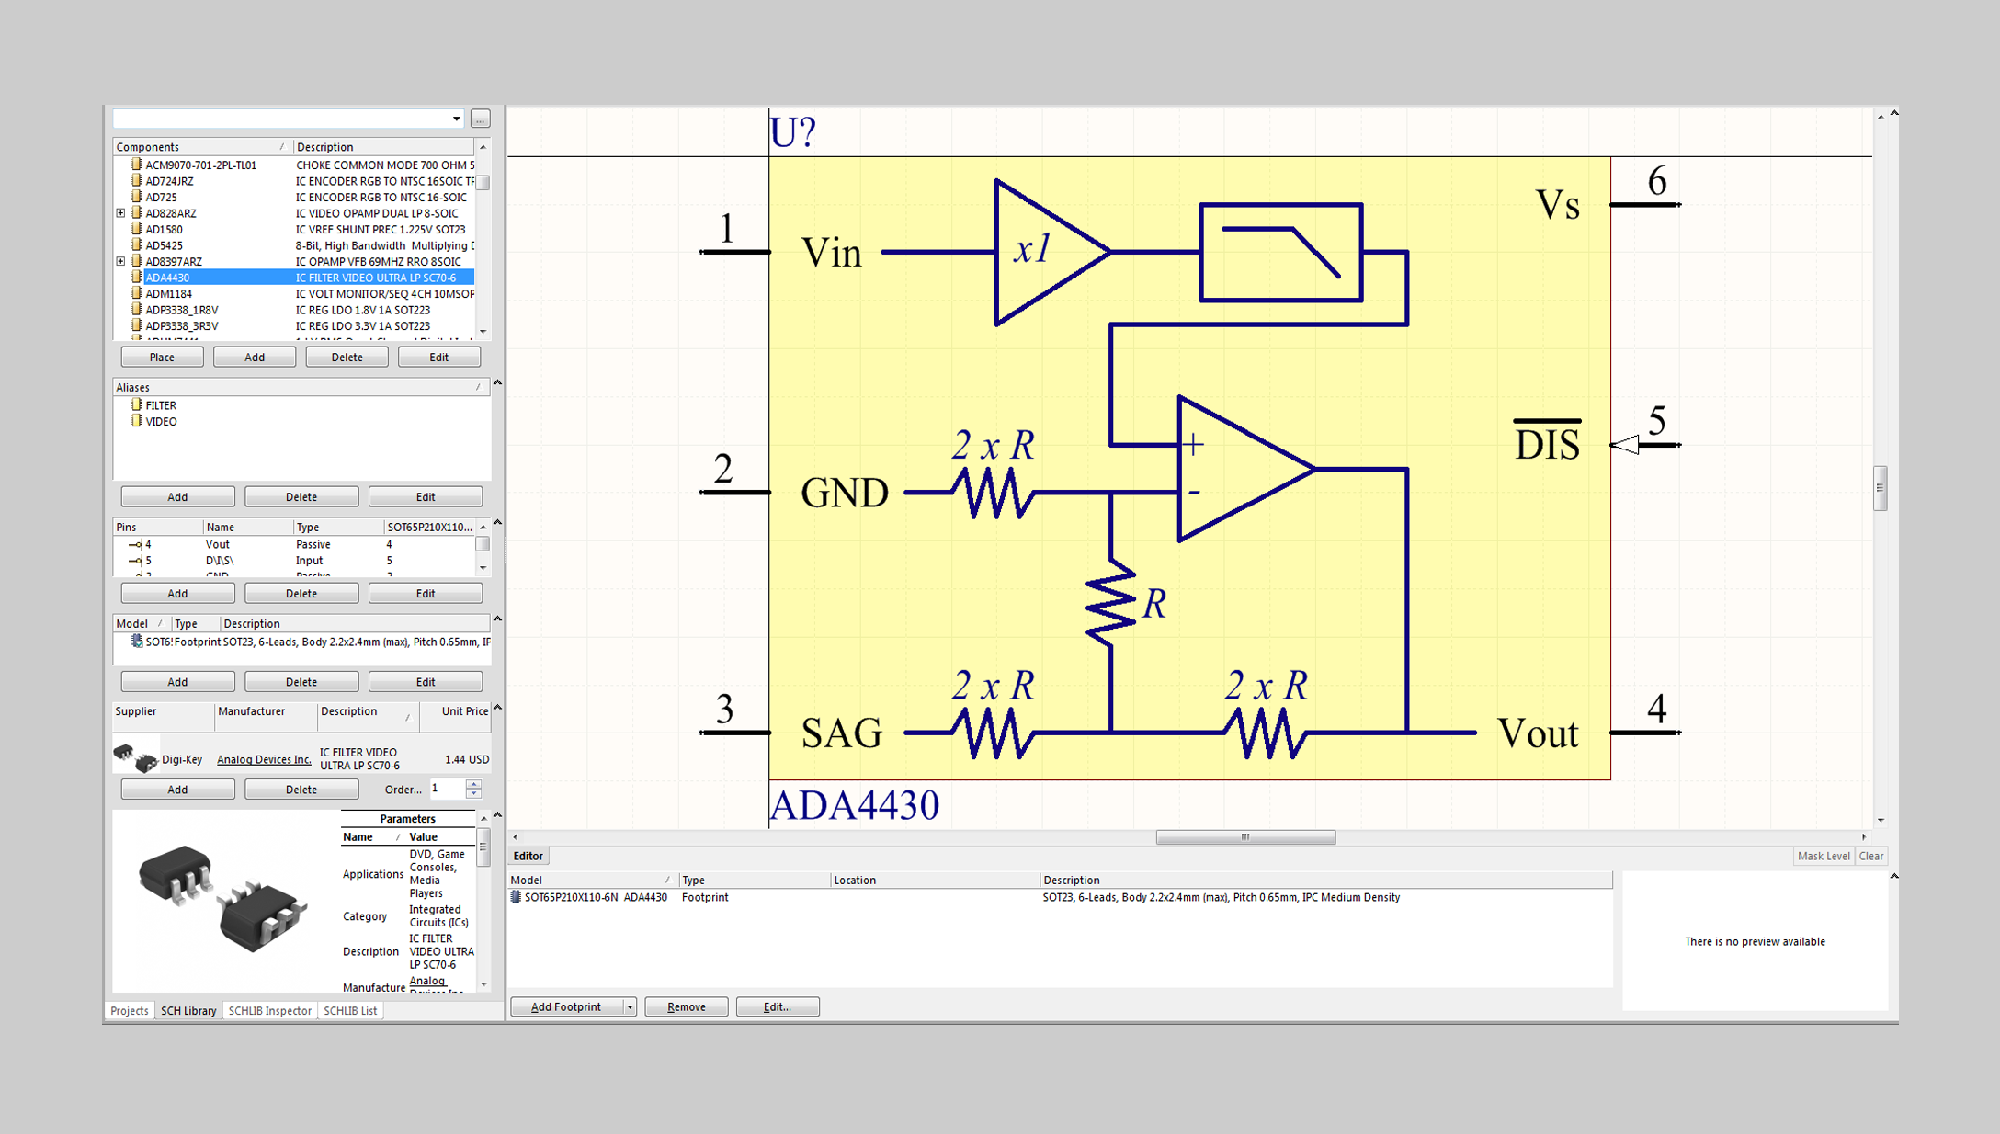Select pin 5 DIS pin icon
Screen dimensions: 2000x1134
tap(135, 561)
